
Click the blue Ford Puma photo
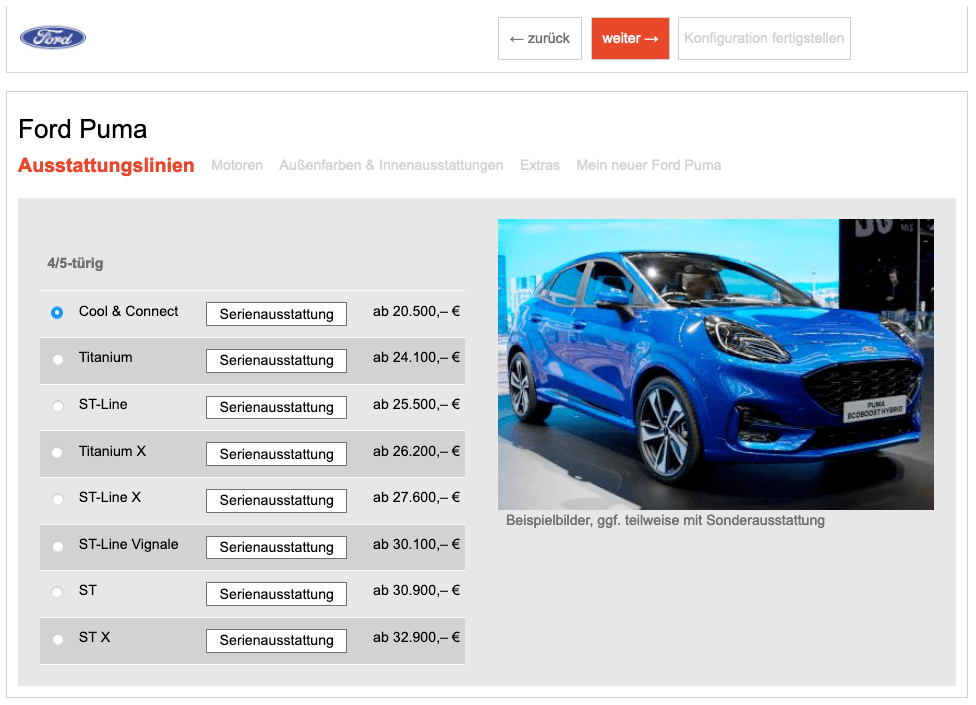tap(716, 364)
